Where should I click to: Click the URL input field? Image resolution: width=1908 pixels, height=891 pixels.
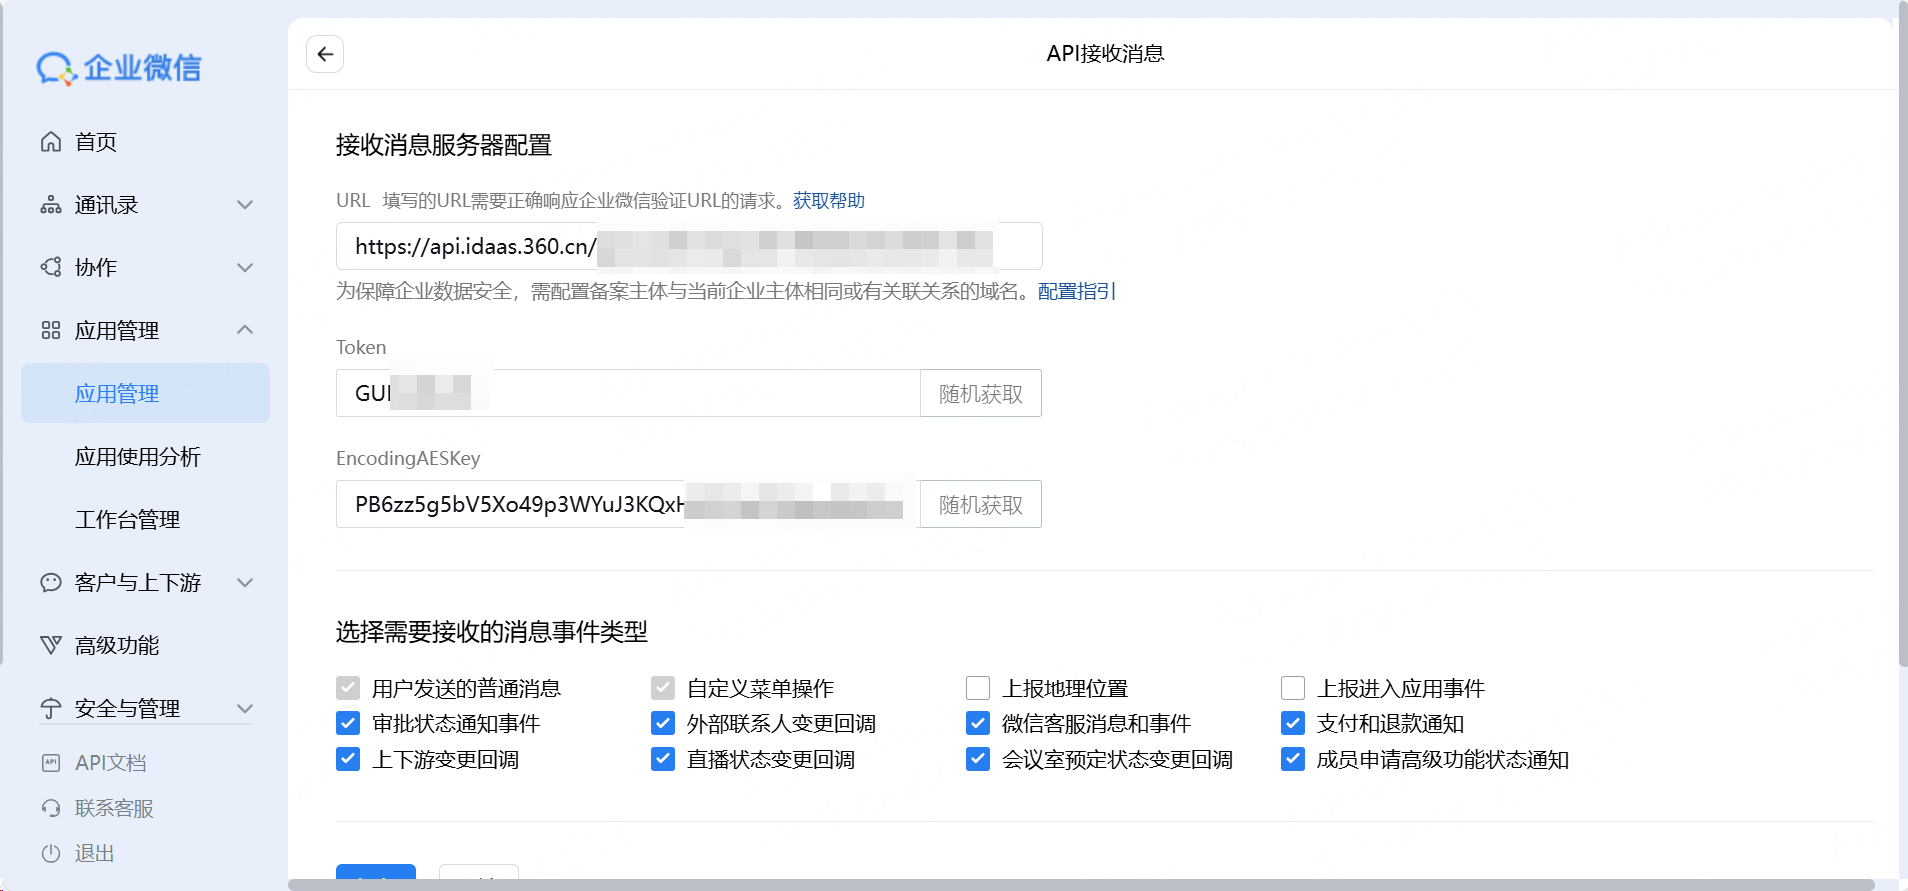(x=688, y=246)
